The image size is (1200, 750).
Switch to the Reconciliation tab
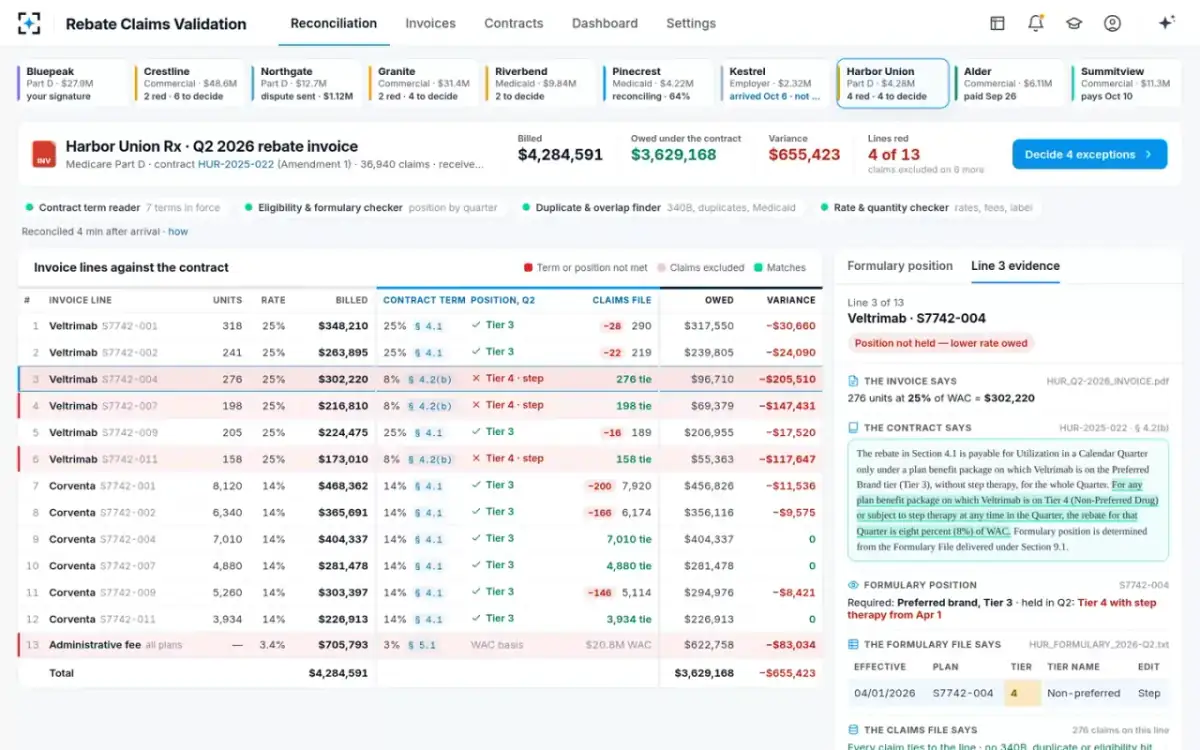pyautogui.click(x=334, y=23)
